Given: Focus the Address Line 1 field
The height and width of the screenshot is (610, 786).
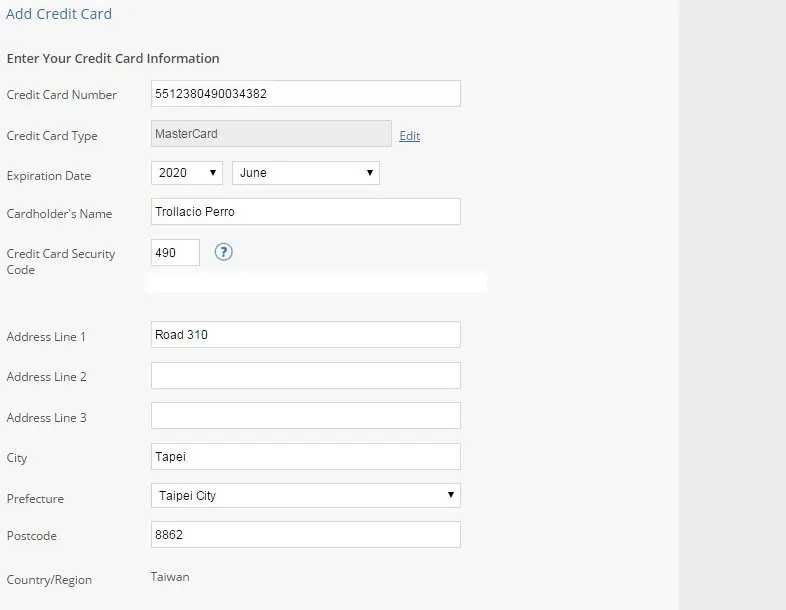Looking at the screenshot, I should click(306, 335).
